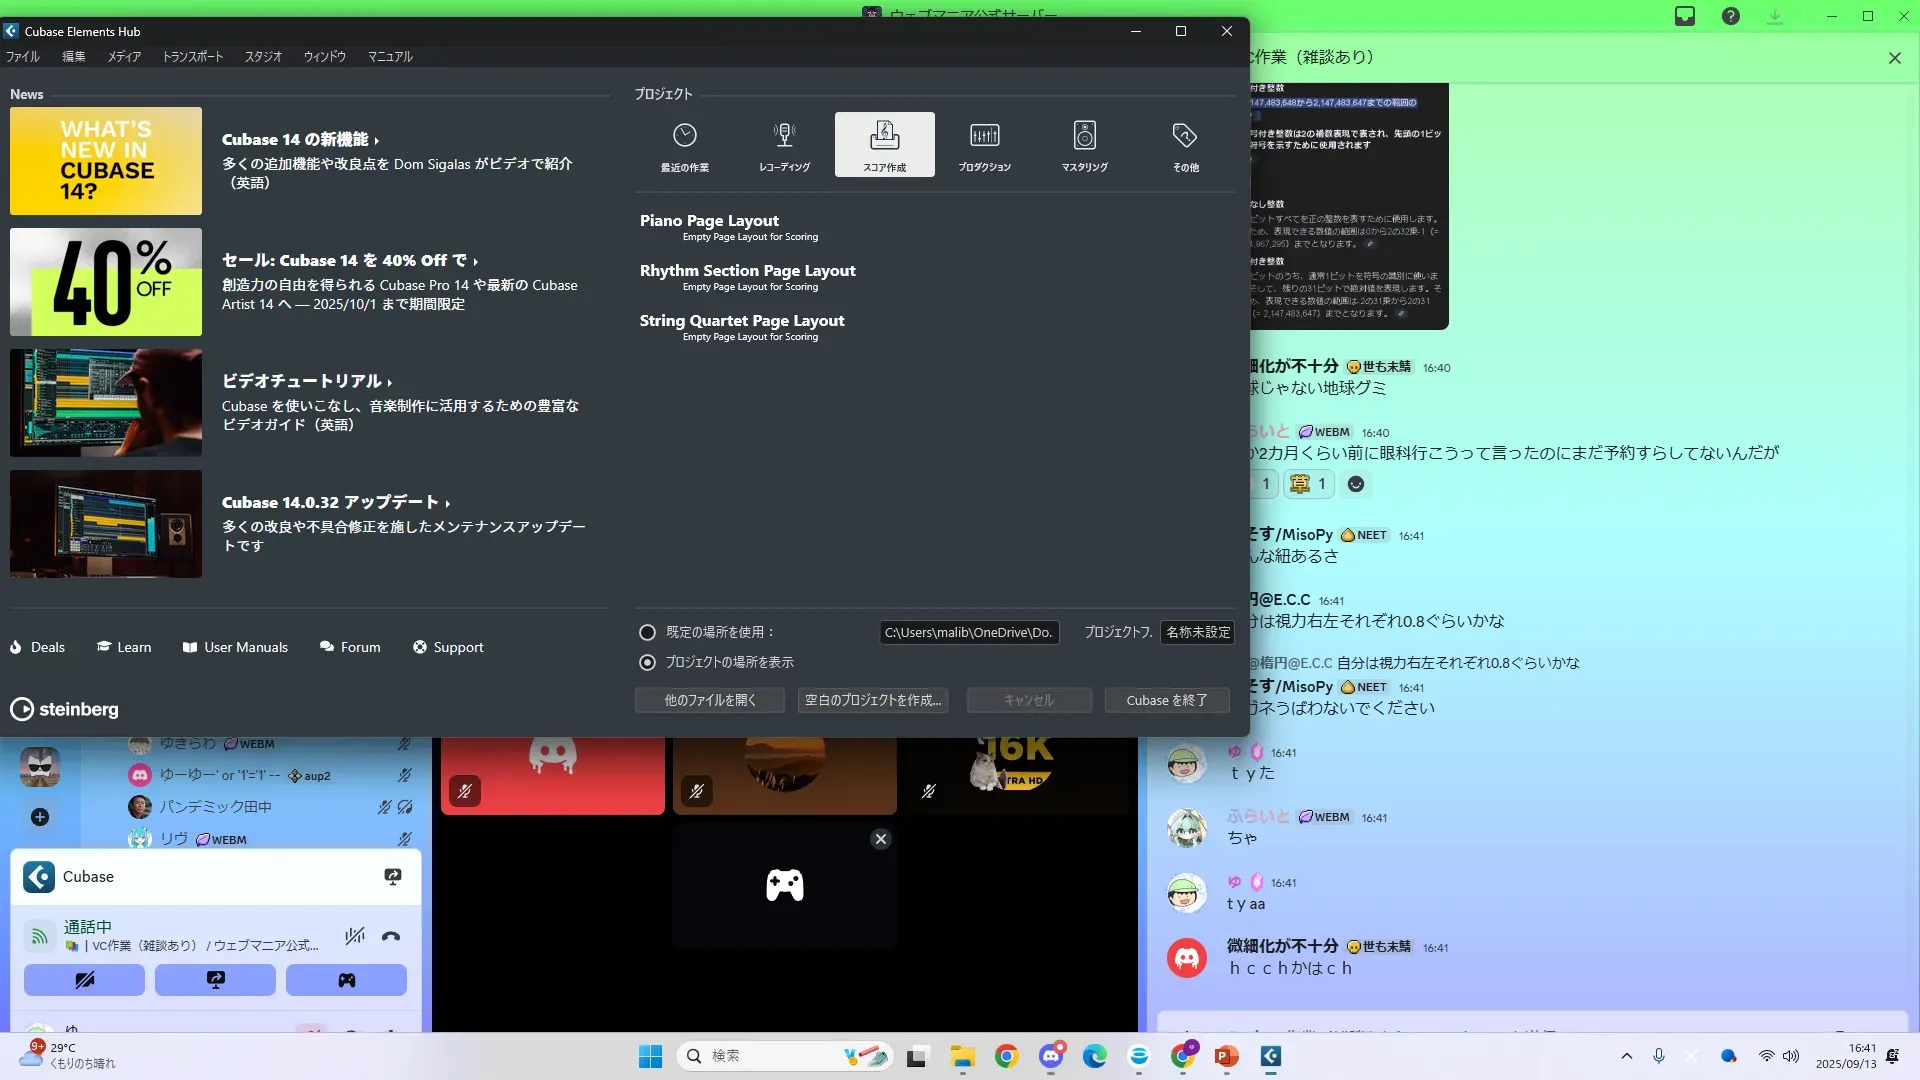Toggle the camera off button in voice panel

point(84,980)
